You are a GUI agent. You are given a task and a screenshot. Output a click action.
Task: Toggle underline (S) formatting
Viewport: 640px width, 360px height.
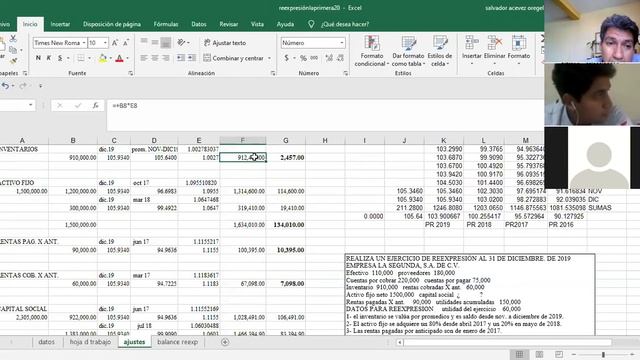[x=60, y=58]
